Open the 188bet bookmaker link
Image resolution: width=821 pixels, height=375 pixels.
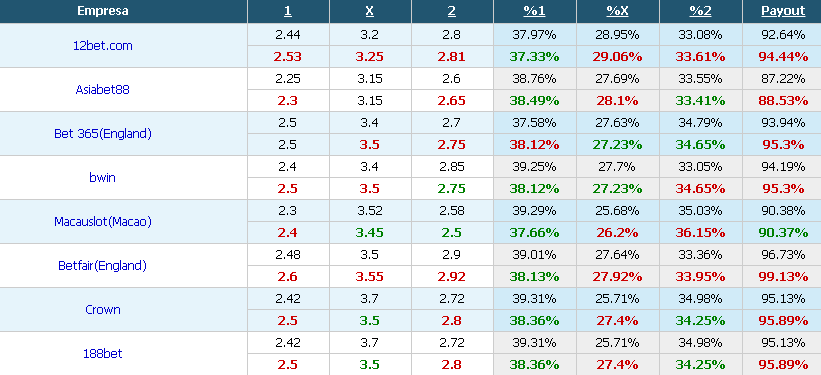point(103,354)
